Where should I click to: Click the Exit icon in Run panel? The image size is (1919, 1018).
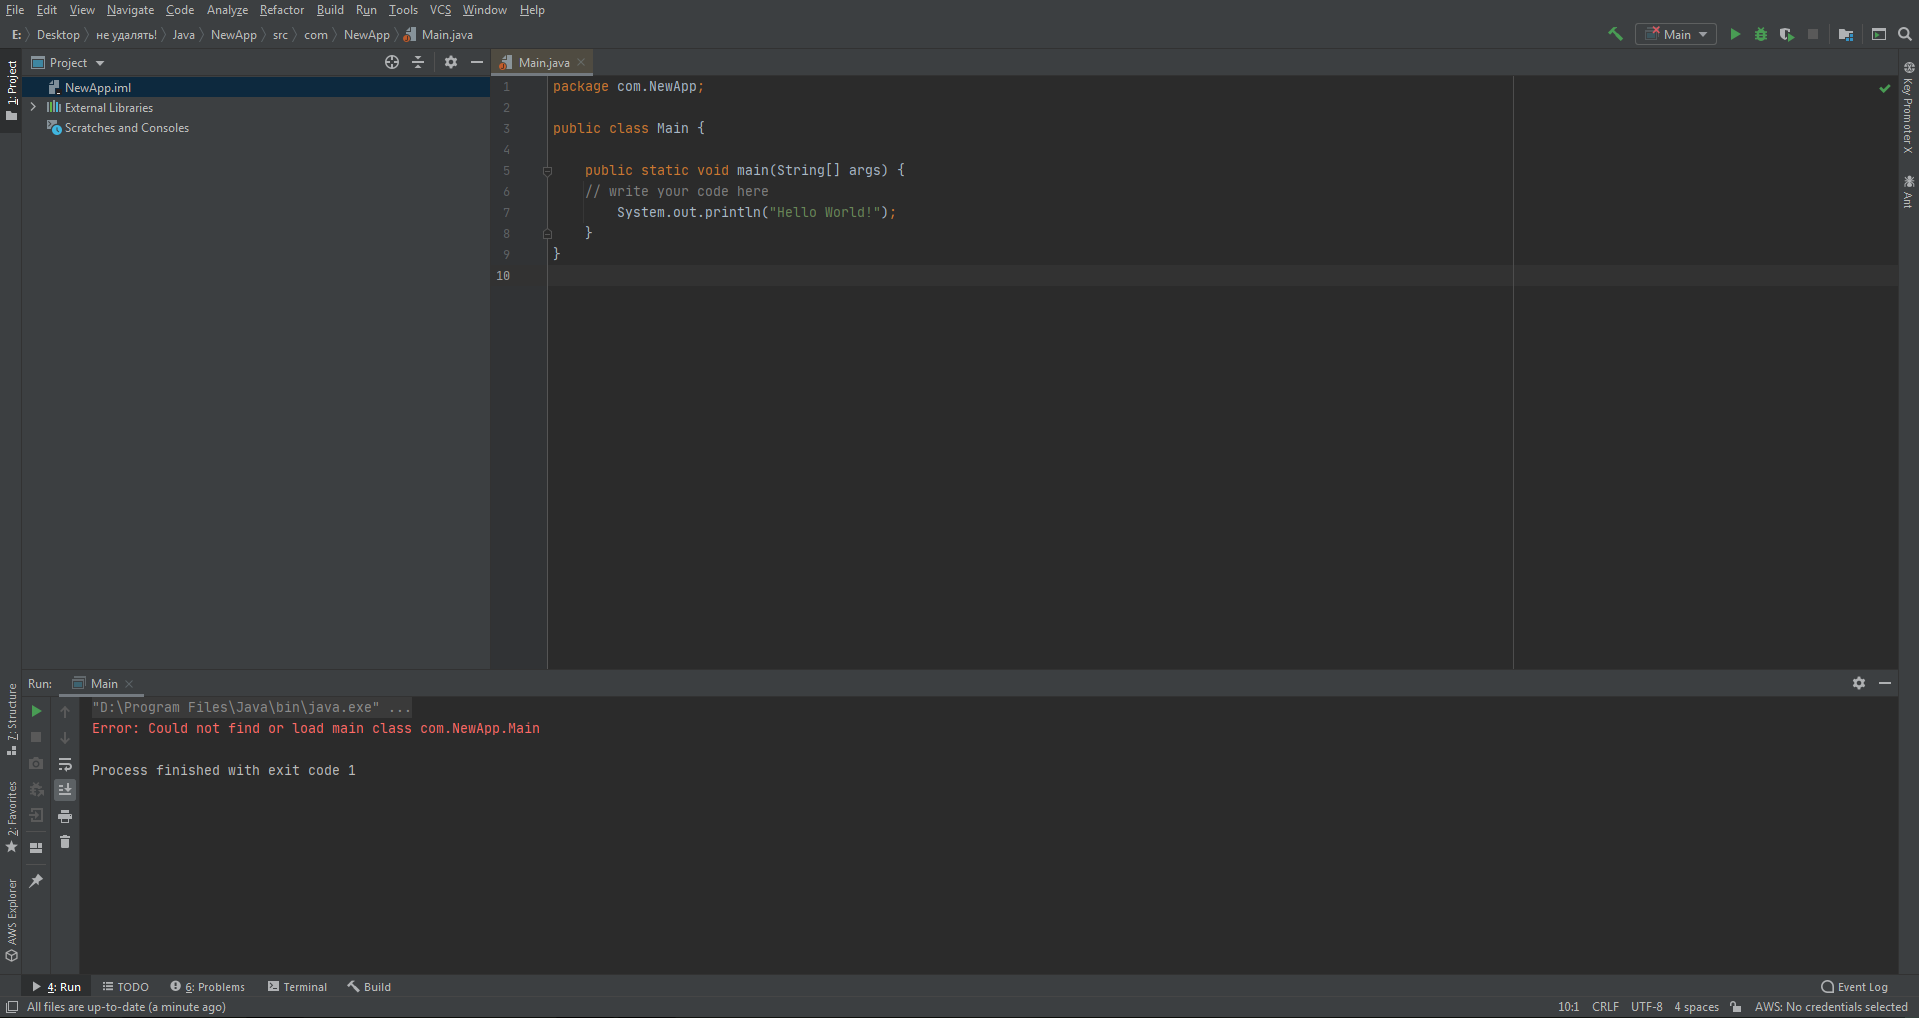(x=36, y=815)
